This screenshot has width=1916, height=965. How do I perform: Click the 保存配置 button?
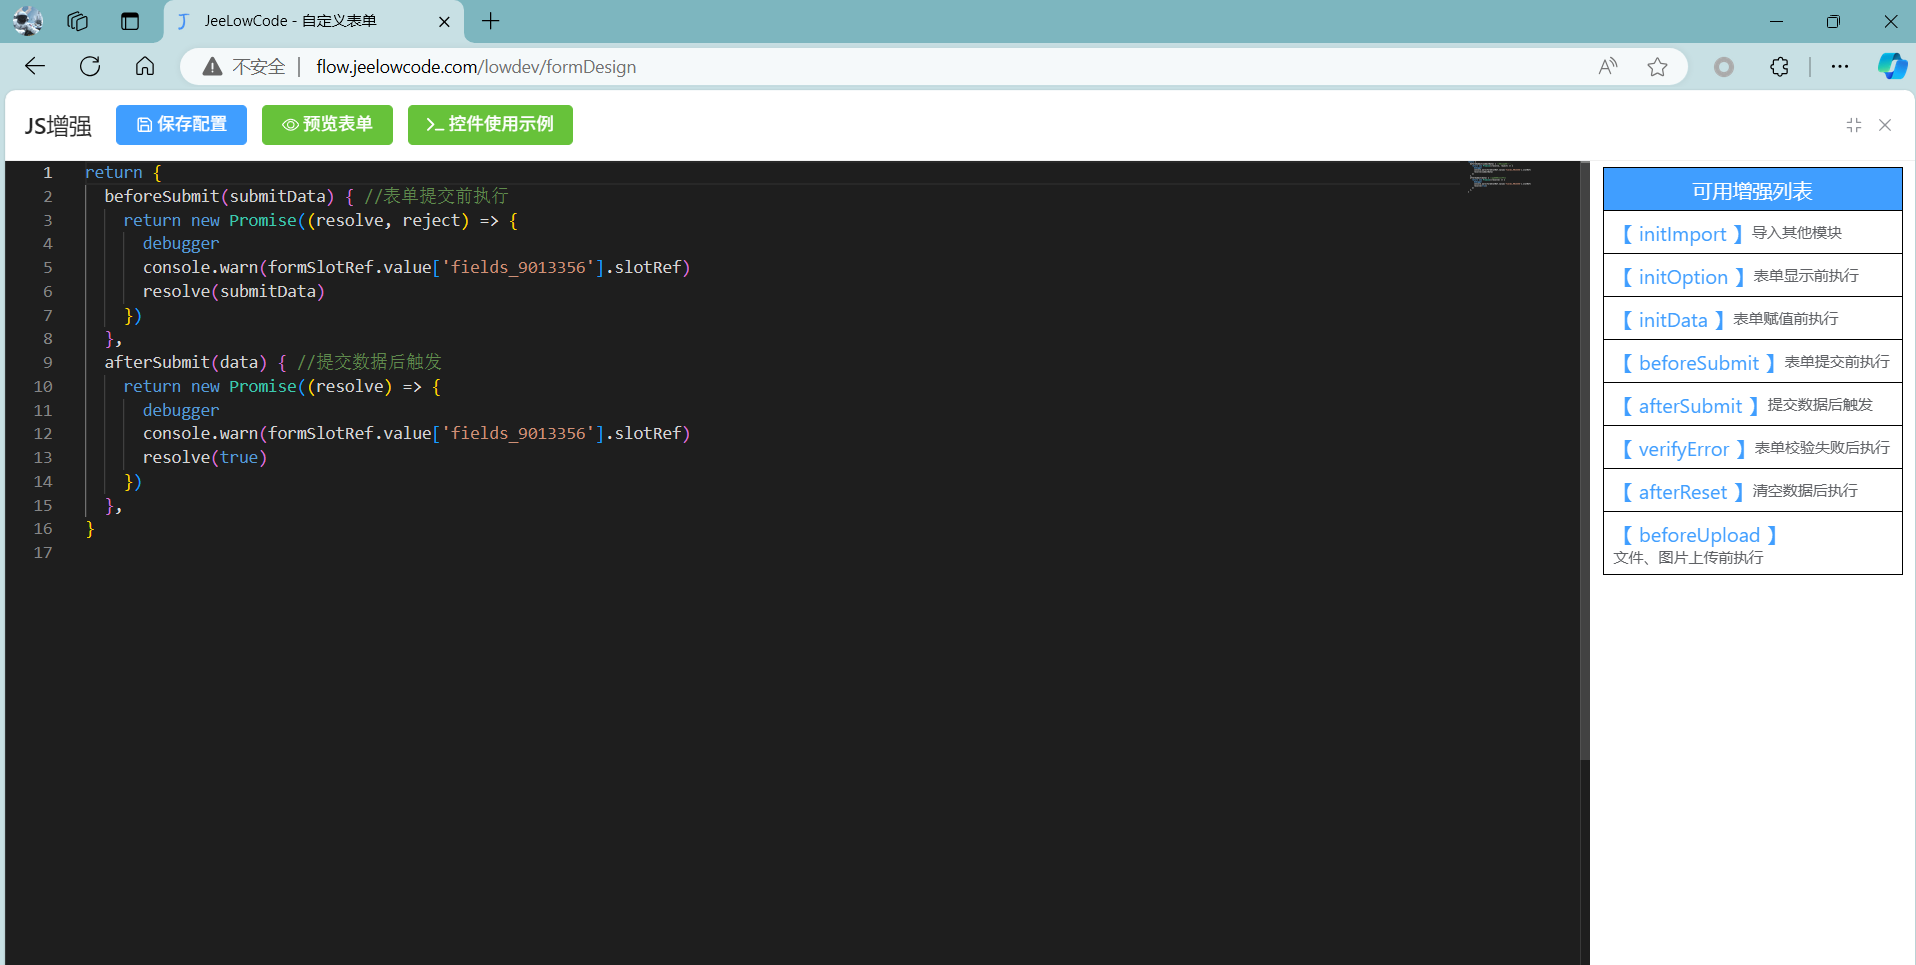coord(181,125)
